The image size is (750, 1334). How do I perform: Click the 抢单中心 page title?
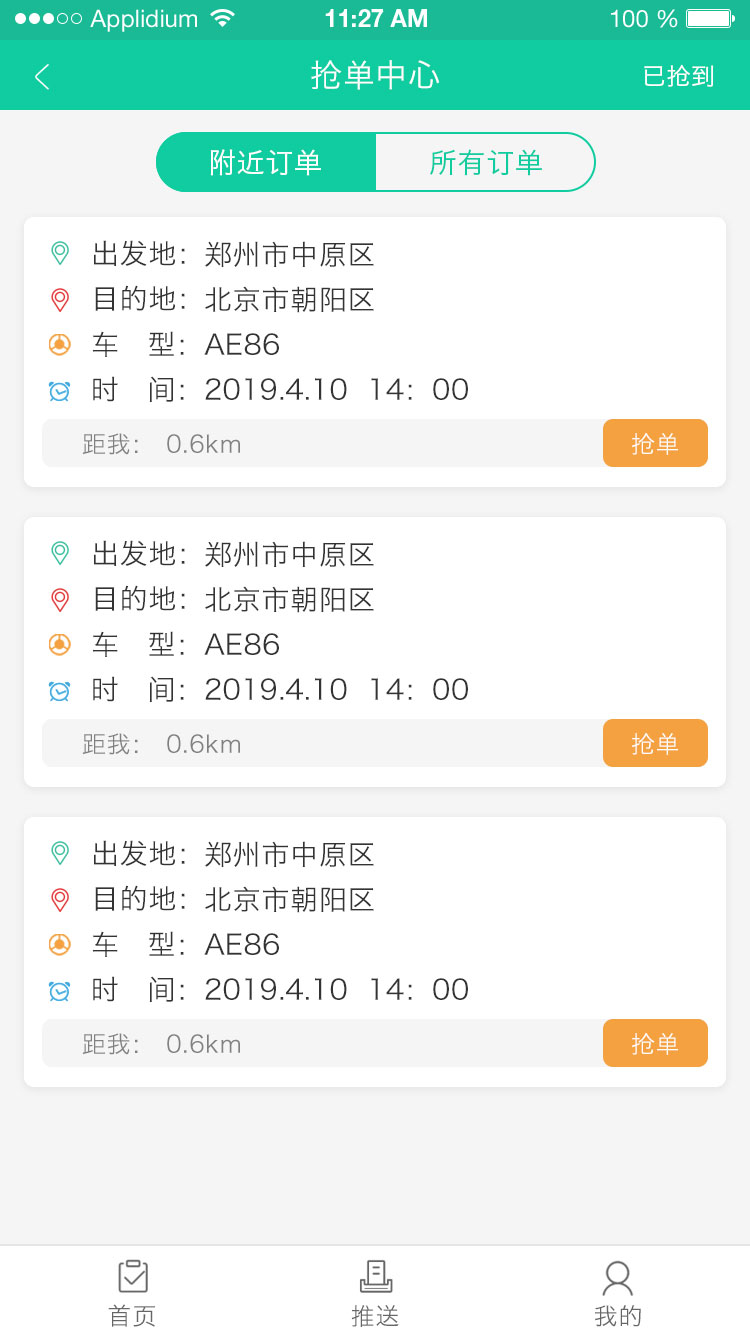click(375, 76)
